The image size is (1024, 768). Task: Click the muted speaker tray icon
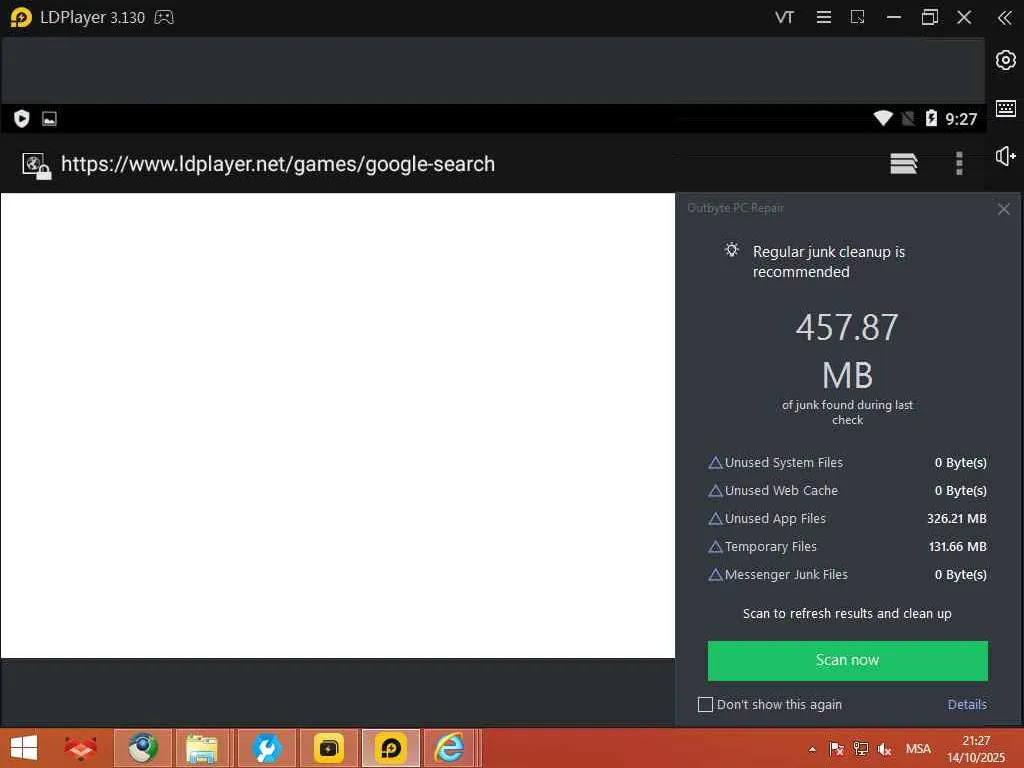tap(885, 749)
